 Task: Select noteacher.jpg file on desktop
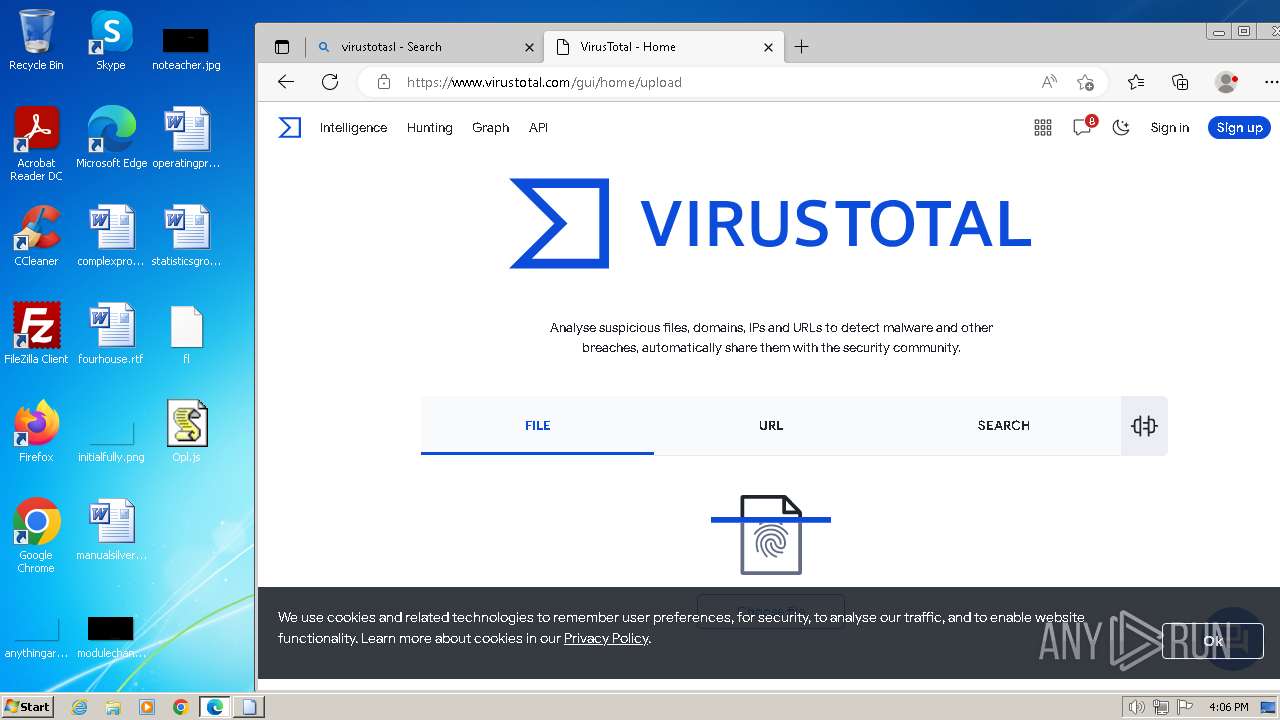point(186,49)
